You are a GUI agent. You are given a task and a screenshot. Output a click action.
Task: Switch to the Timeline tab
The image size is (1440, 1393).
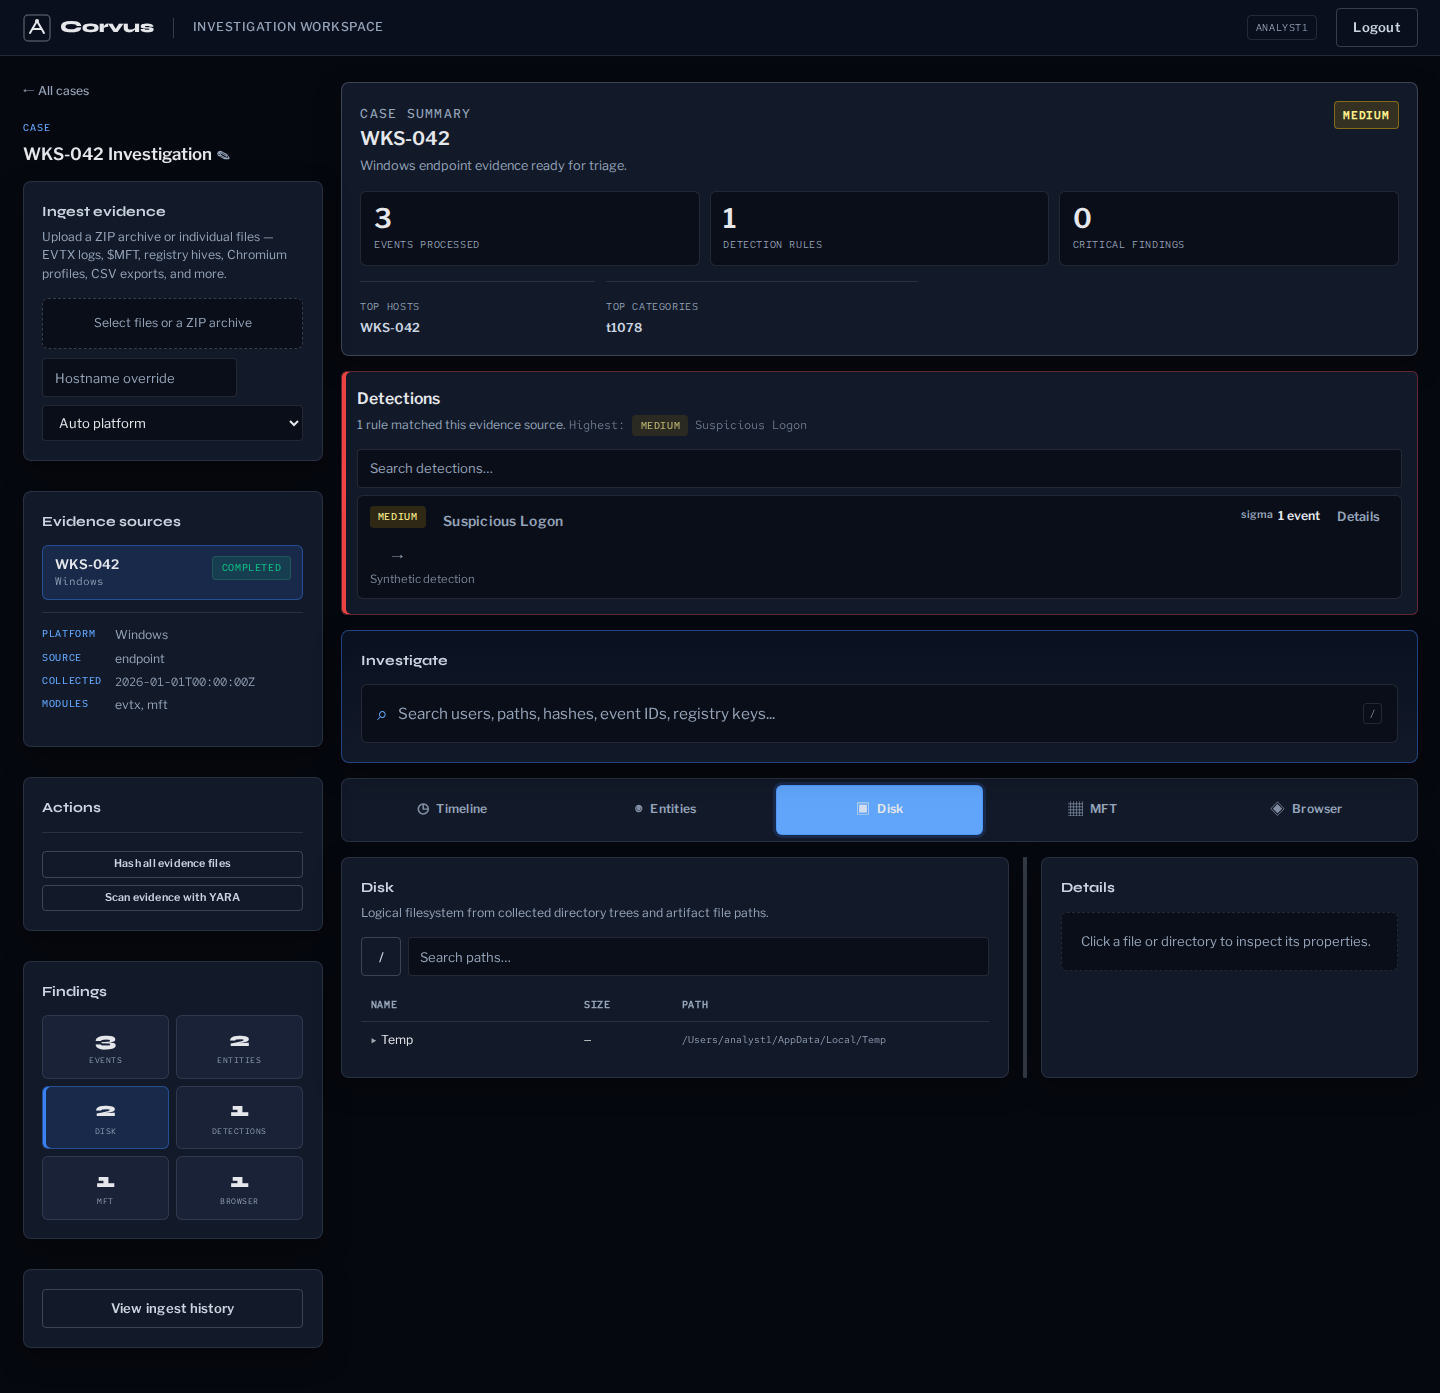coord(452,809)
